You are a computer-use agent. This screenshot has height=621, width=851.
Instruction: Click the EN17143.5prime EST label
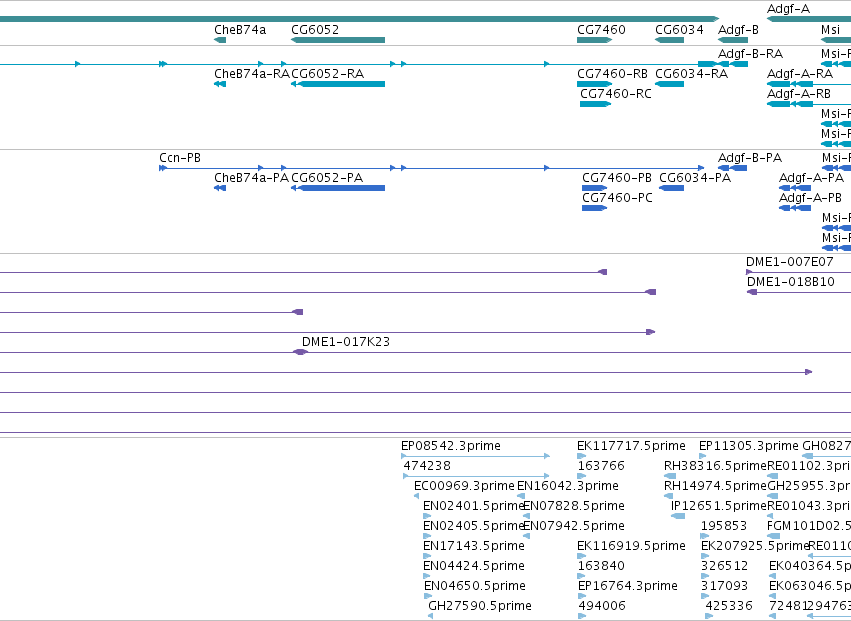click(474, 546)
